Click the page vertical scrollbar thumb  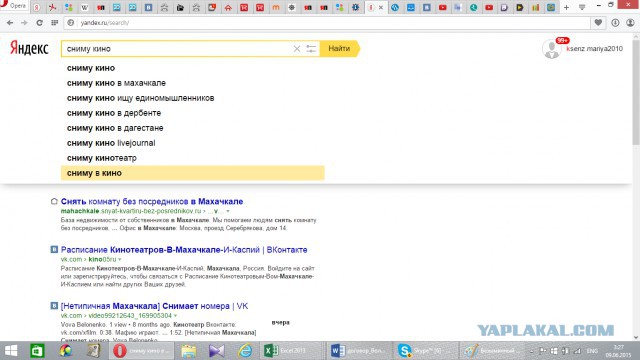point(636,91)
